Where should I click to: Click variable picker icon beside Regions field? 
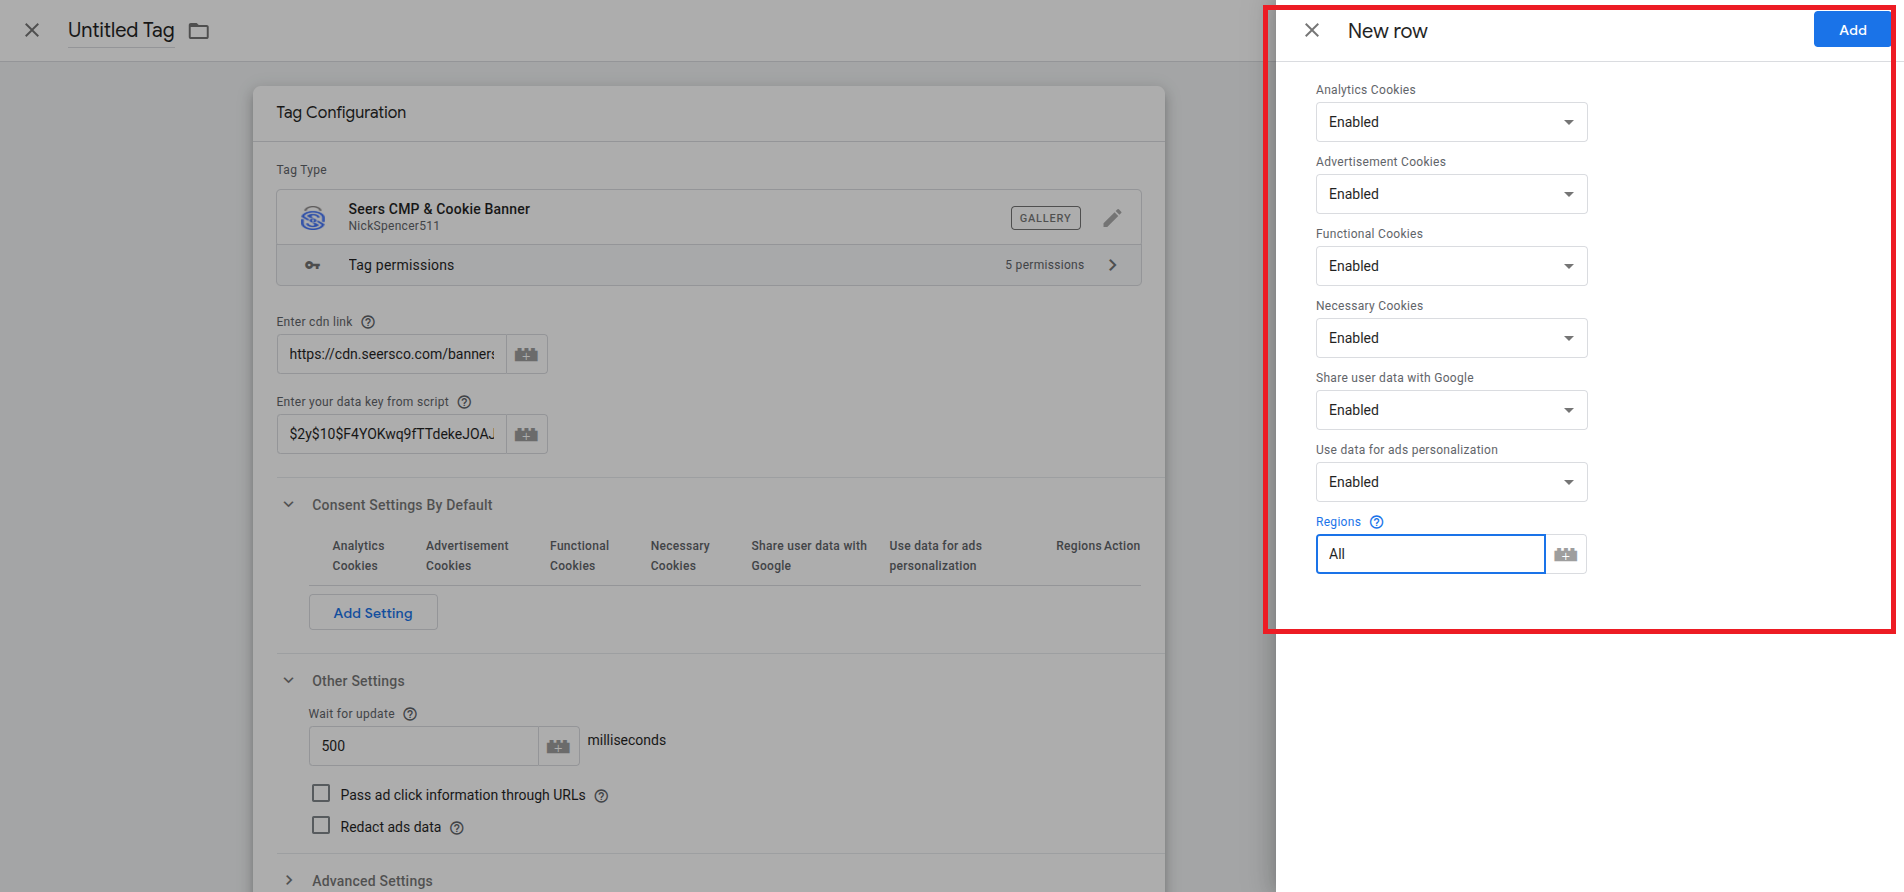pyautogui.click(x=1565, y=554)
